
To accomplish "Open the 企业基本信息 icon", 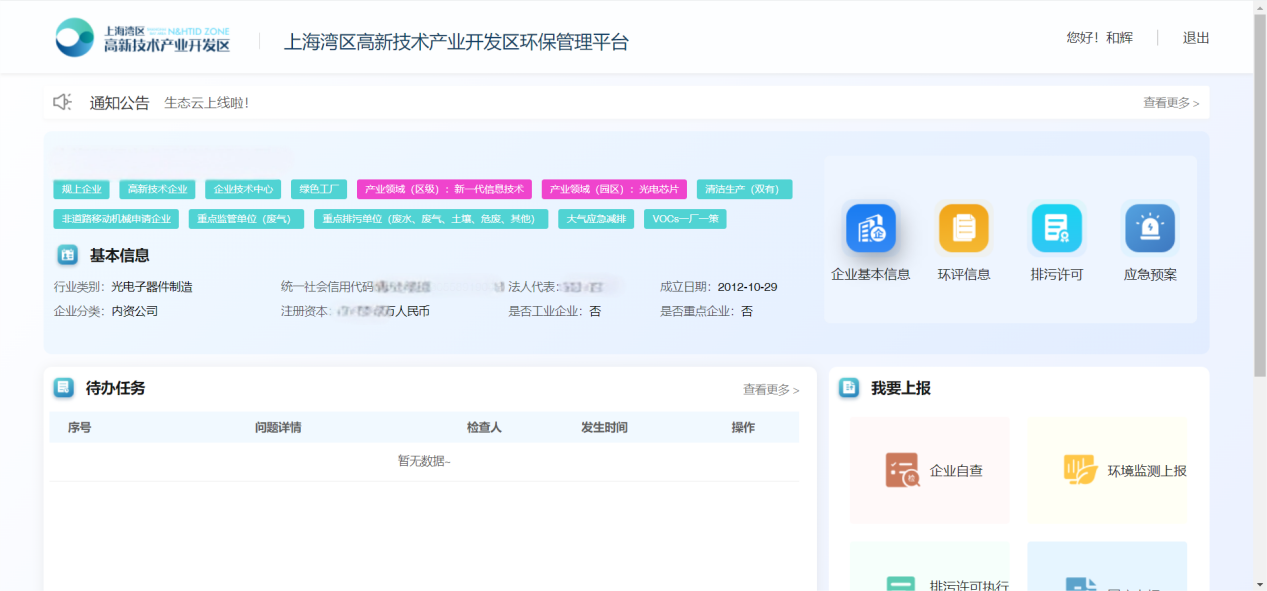I will (x=870, y=229).
